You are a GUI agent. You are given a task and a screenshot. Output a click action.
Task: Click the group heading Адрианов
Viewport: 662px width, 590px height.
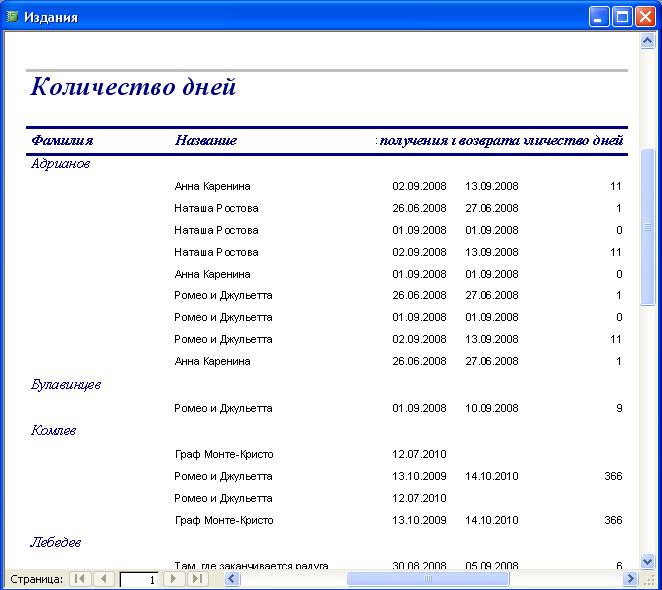click(60, 163)
